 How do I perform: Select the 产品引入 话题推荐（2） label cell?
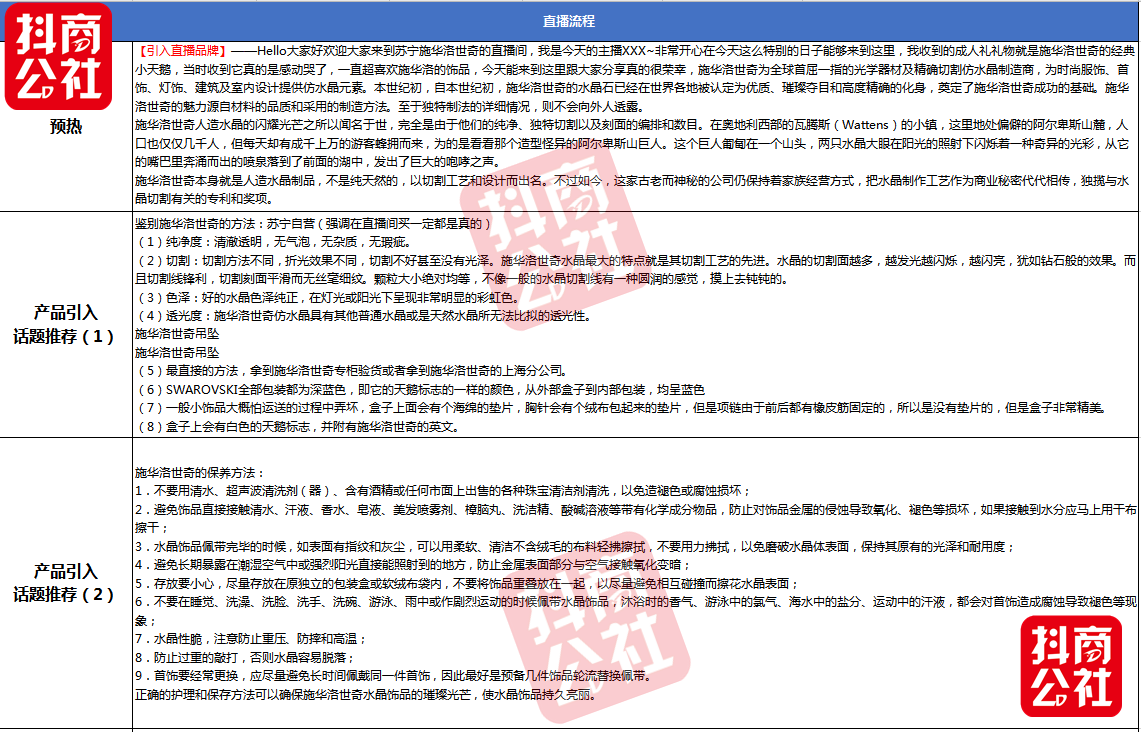(66, 583)
